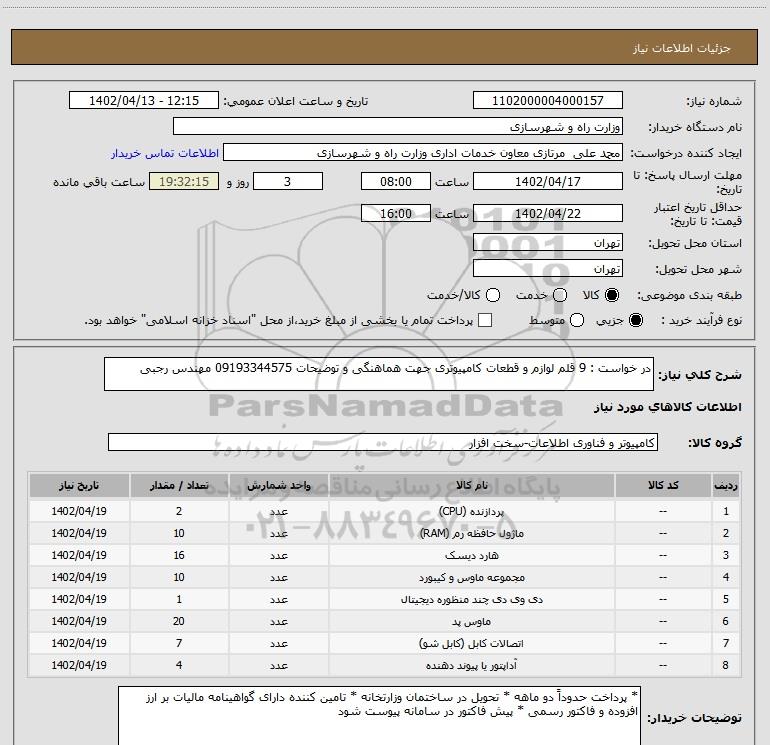Select the هارد دیسک item name

pyautogui.click(x=471, y=555)
